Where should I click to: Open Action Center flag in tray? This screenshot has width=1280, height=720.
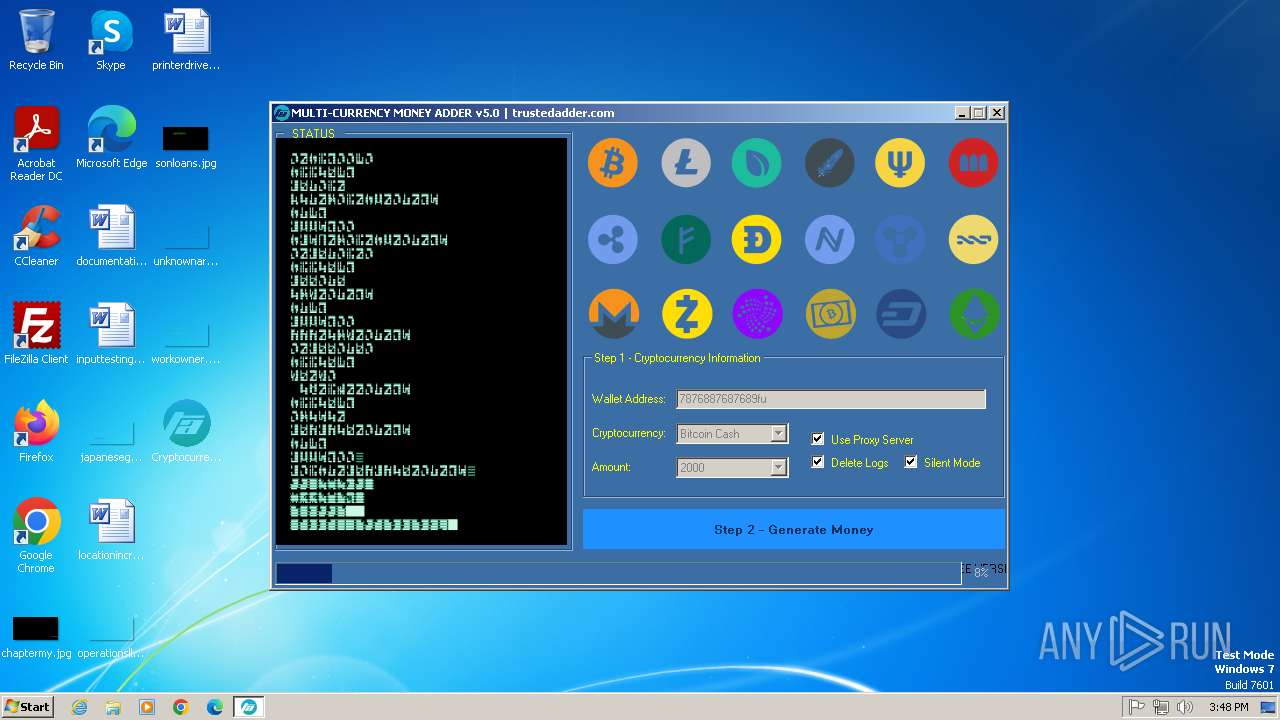click(1136, 707)
